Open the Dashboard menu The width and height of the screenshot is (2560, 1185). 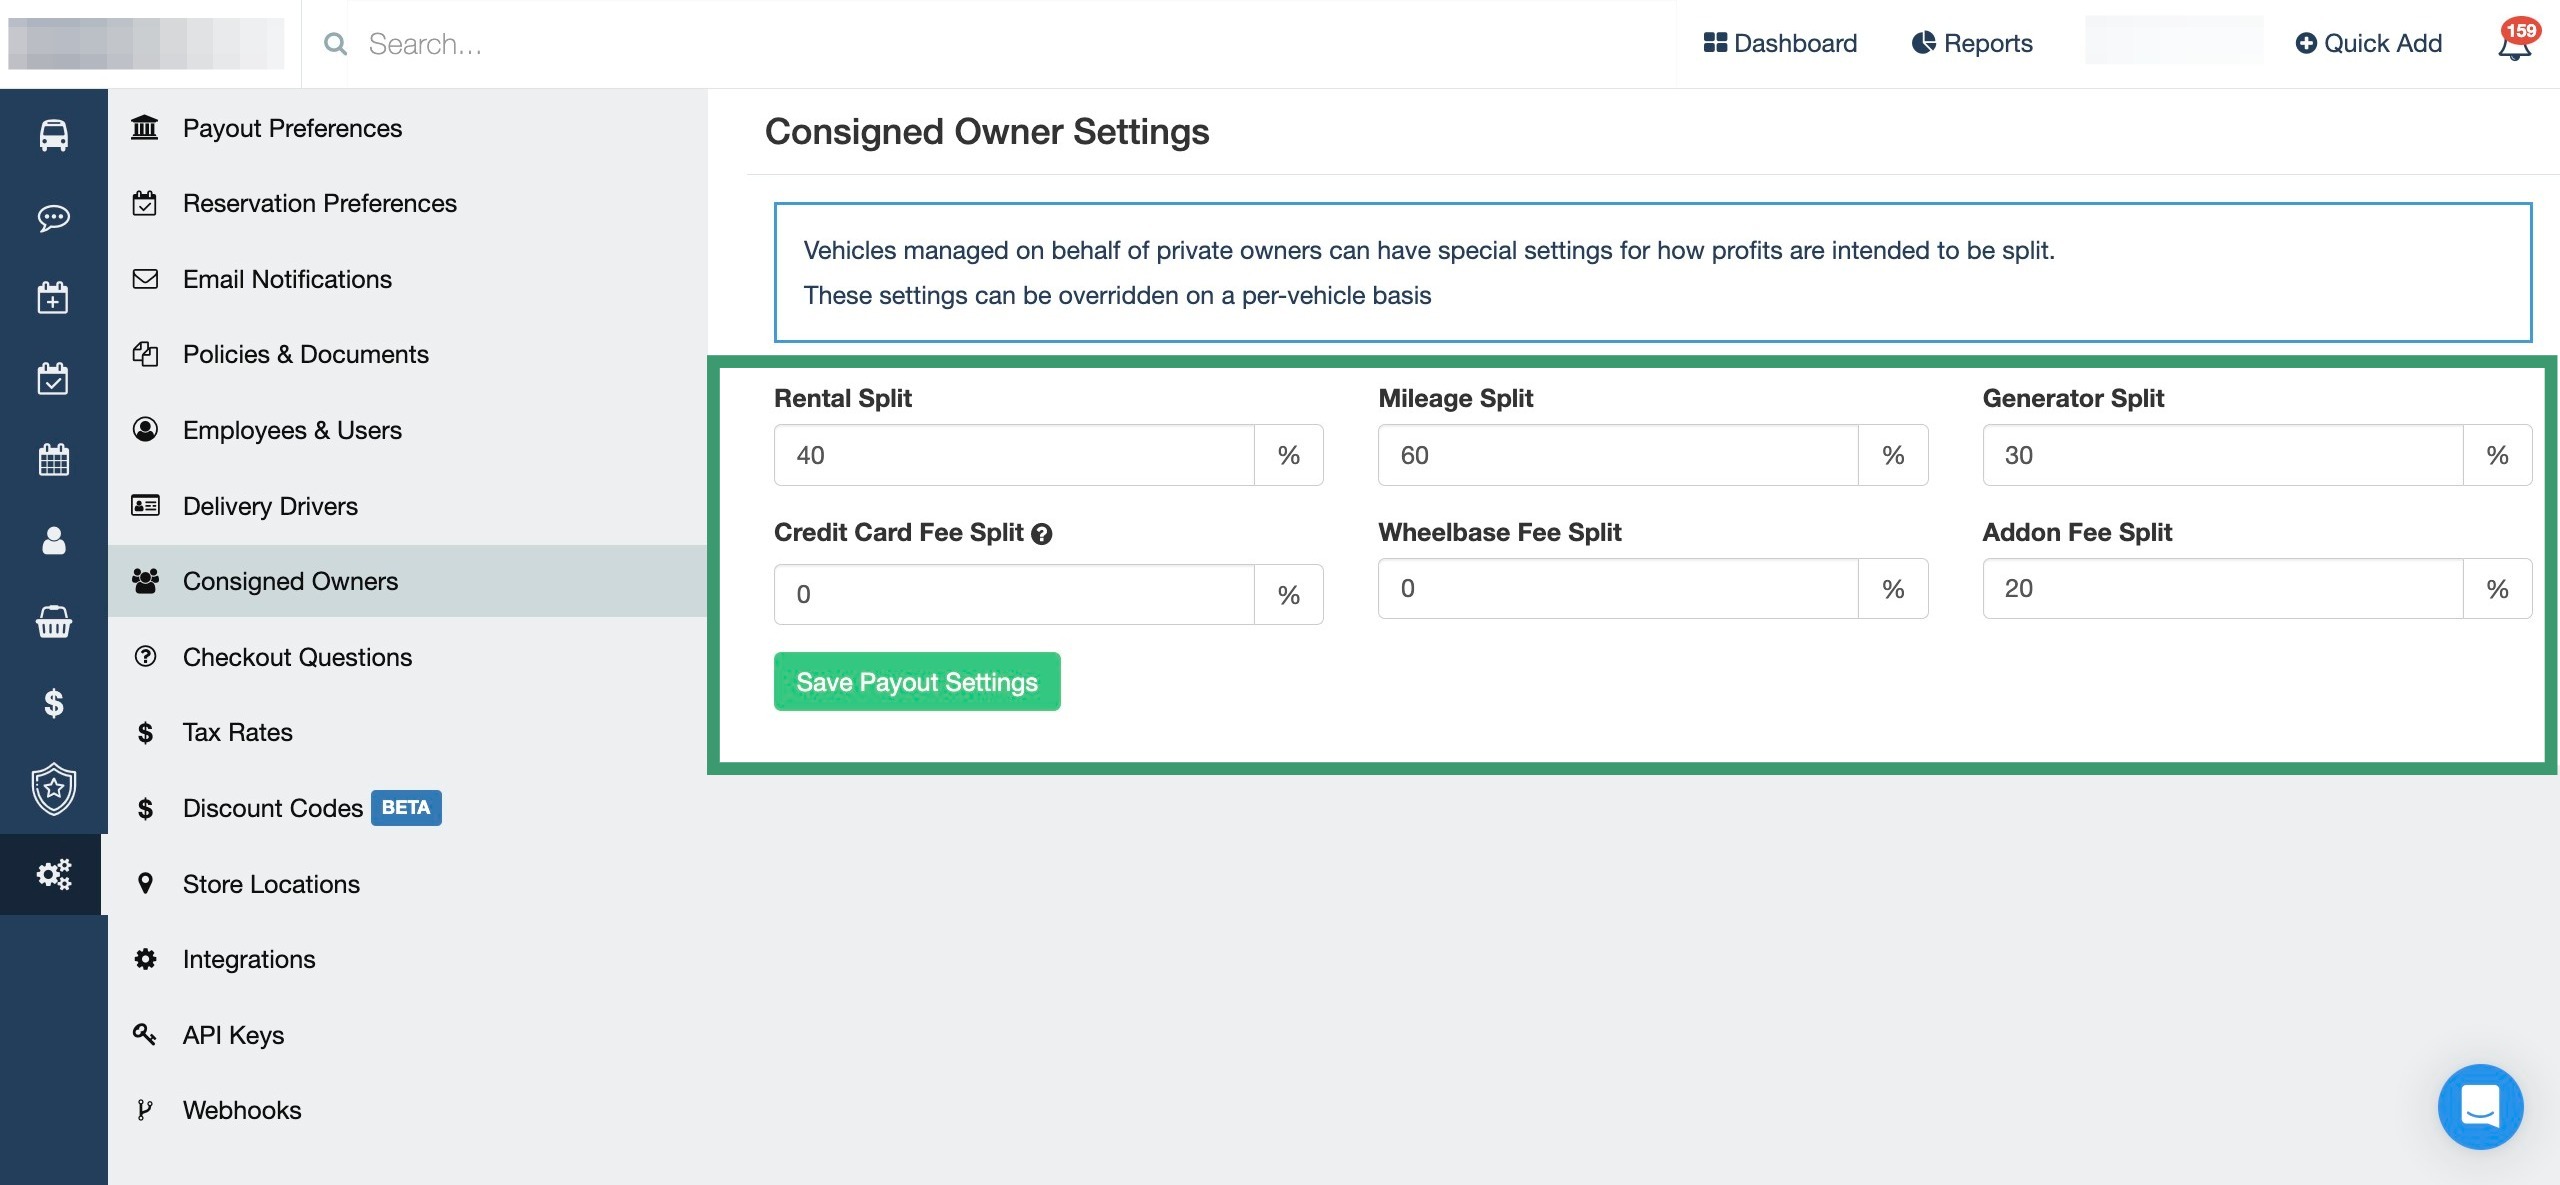point(1780,43)
